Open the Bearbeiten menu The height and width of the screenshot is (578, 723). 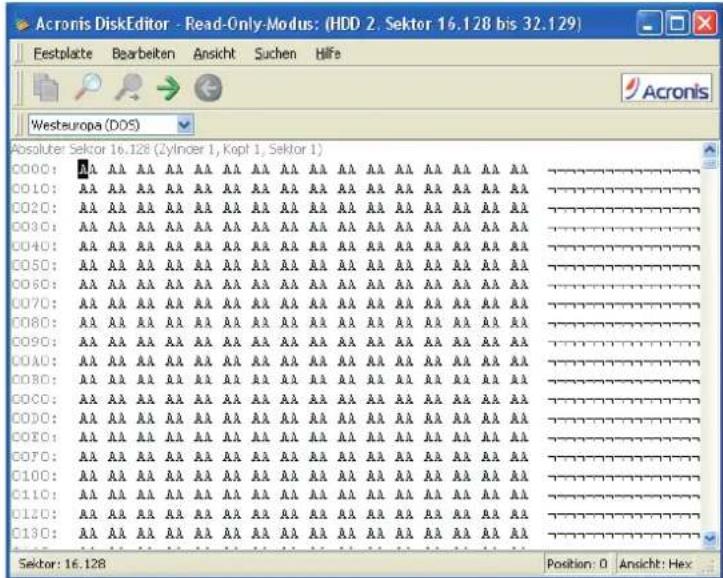pos(143,53)
